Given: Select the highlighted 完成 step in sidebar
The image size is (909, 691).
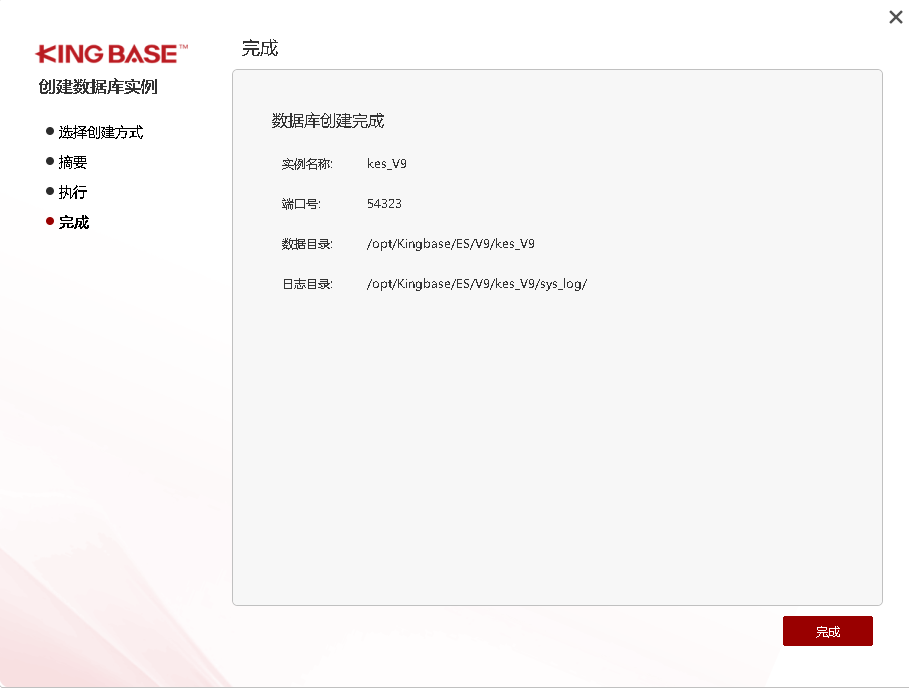Looking at the screenshot, I should coord(74,222).
